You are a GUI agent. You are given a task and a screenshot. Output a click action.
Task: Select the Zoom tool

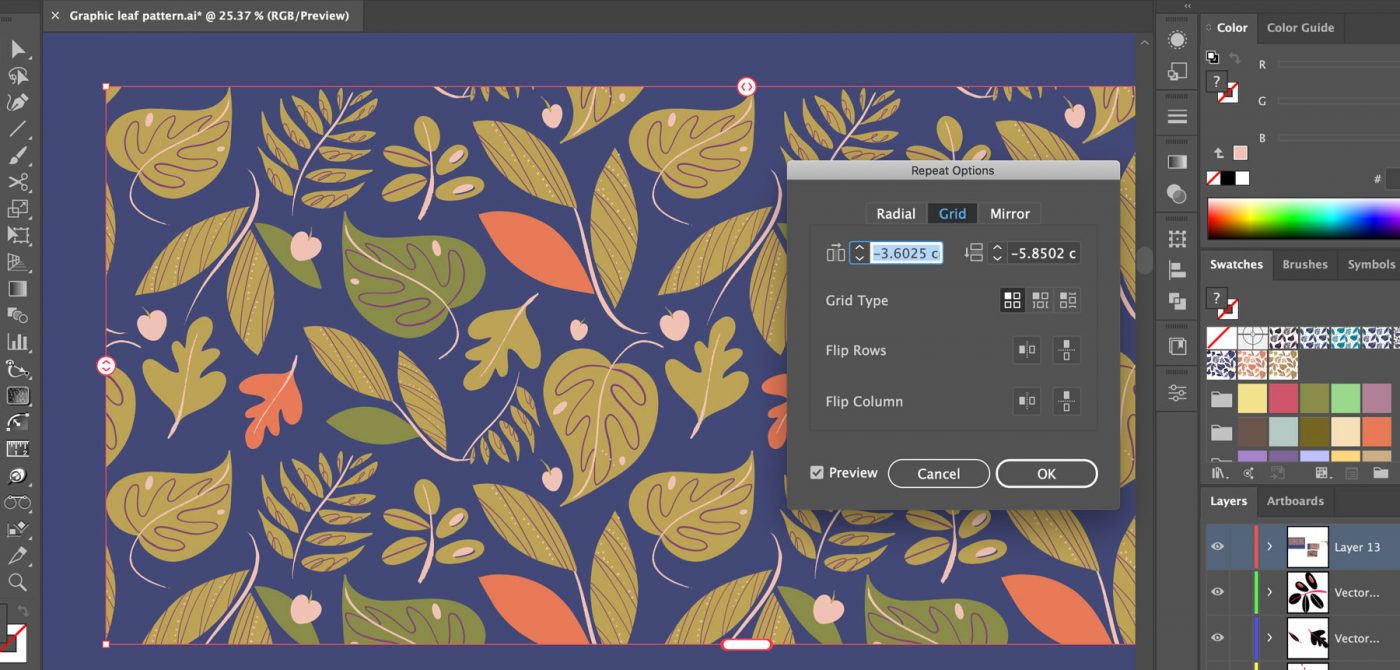click(16, 582)
